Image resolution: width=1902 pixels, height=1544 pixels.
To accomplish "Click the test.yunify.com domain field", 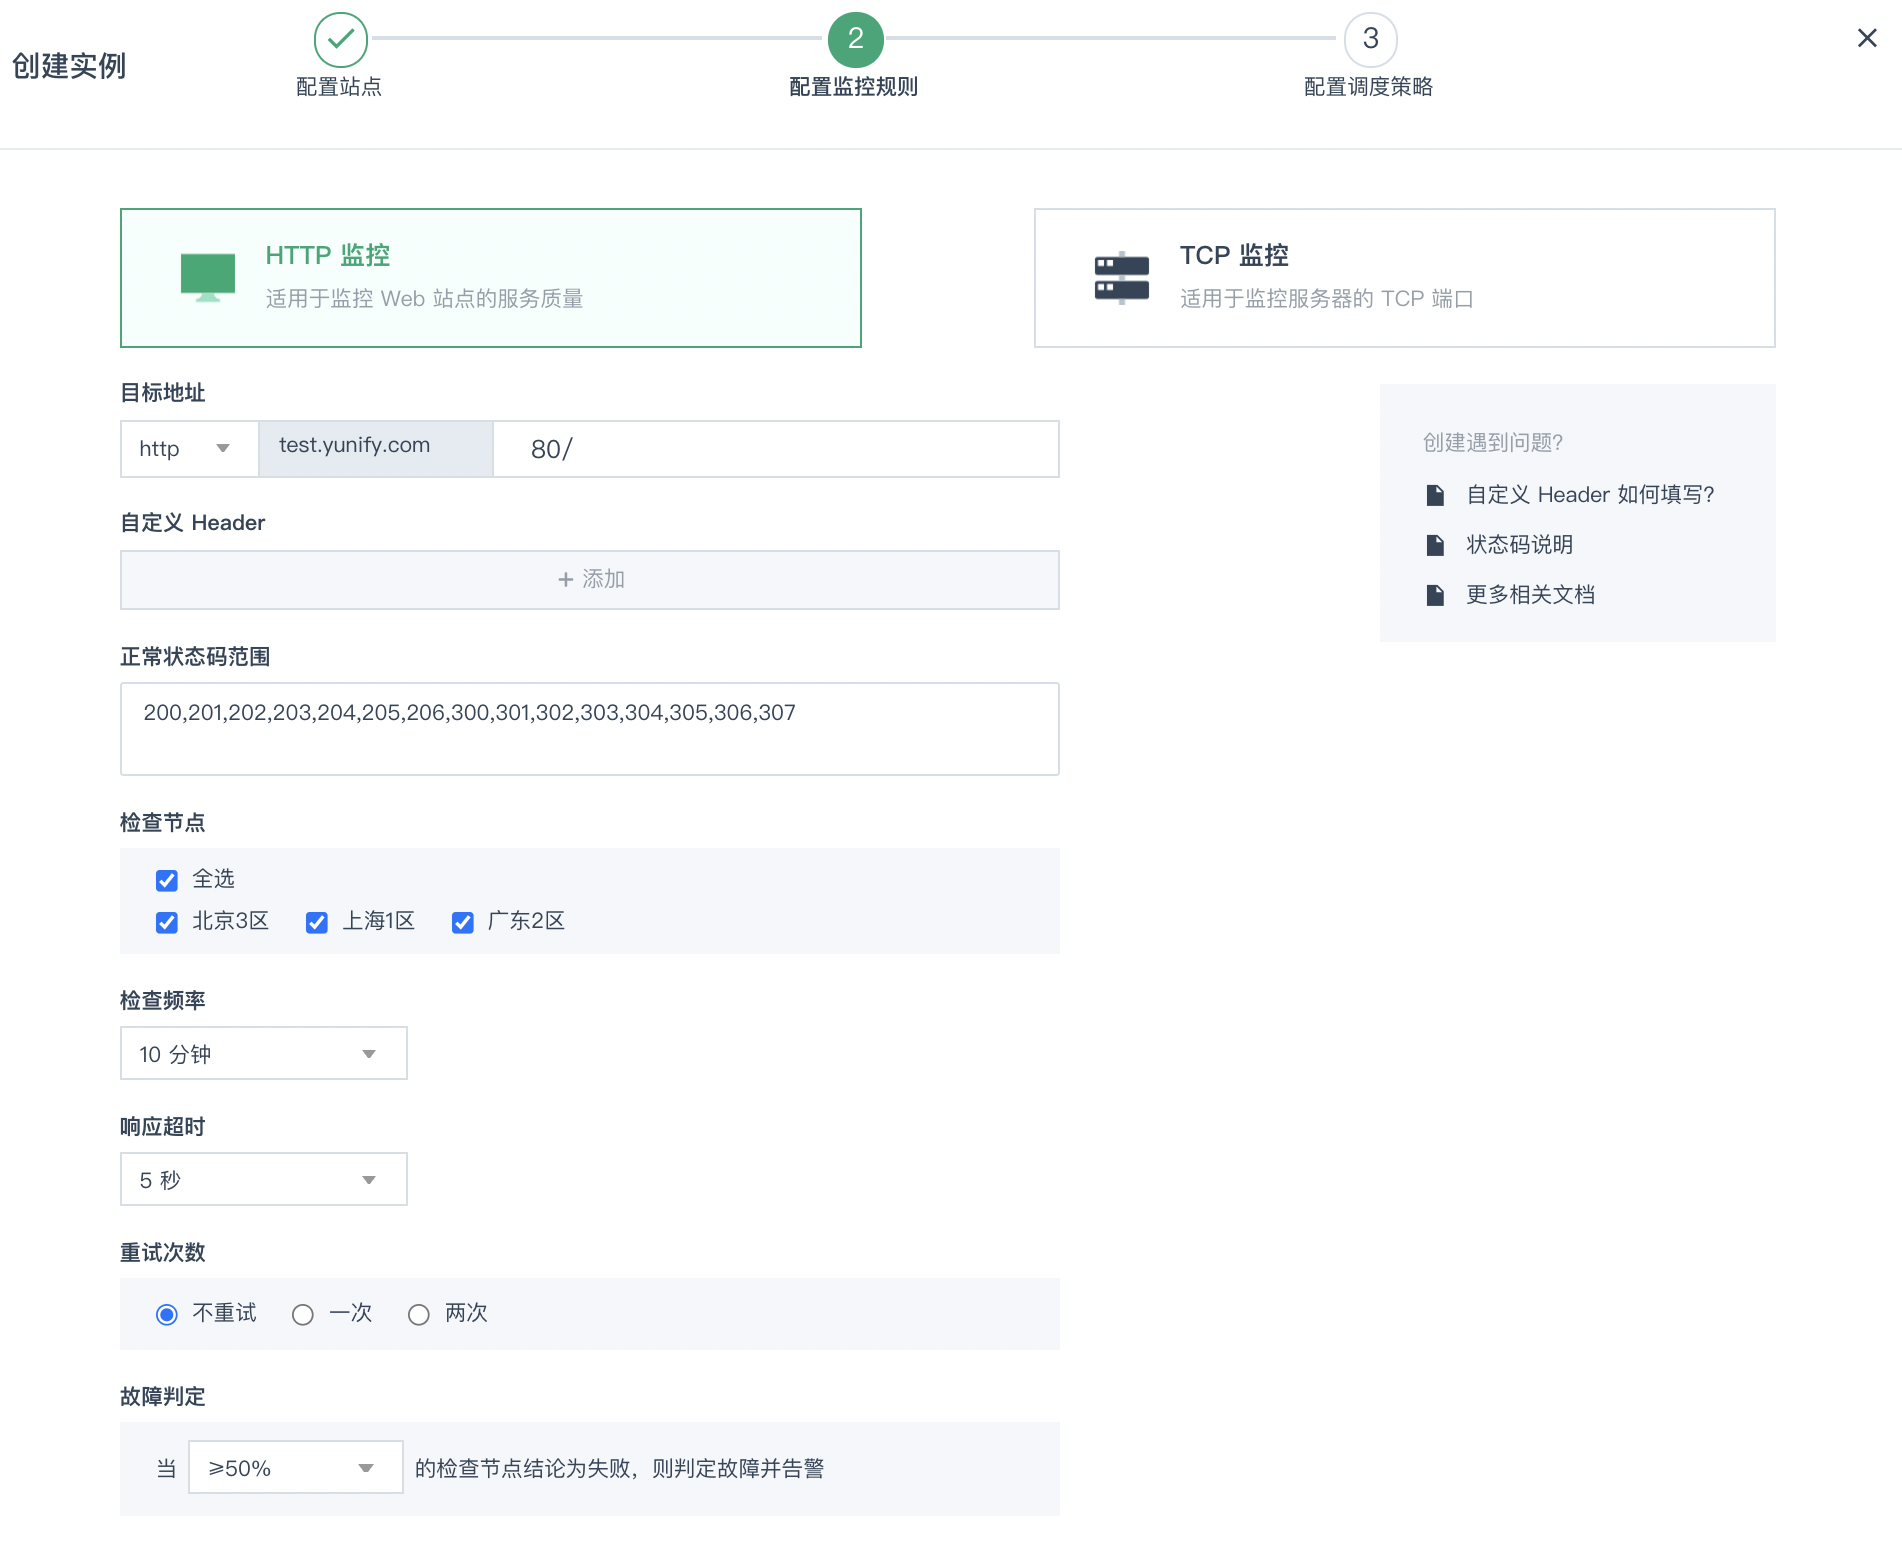I will (x=376, y=449).
